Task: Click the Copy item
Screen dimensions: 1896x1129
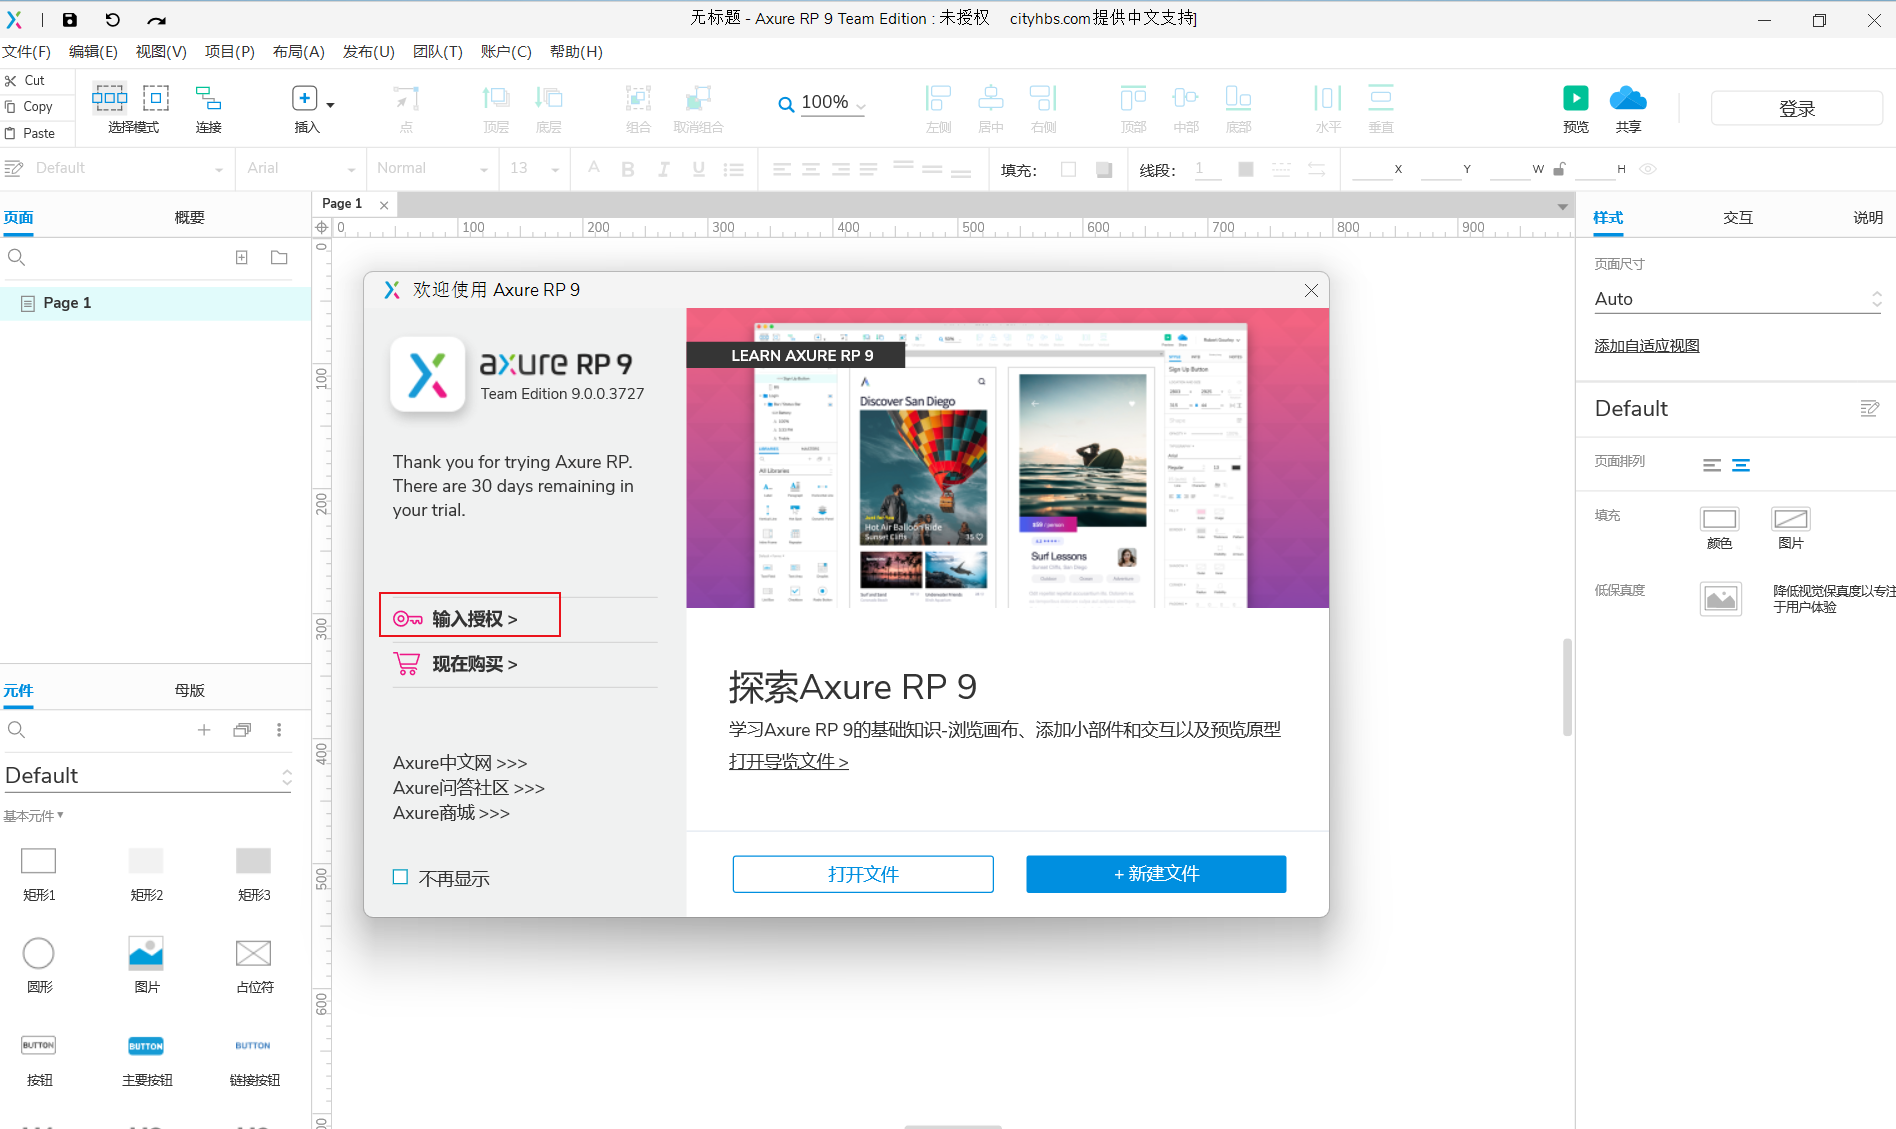Action: (29, 106)
